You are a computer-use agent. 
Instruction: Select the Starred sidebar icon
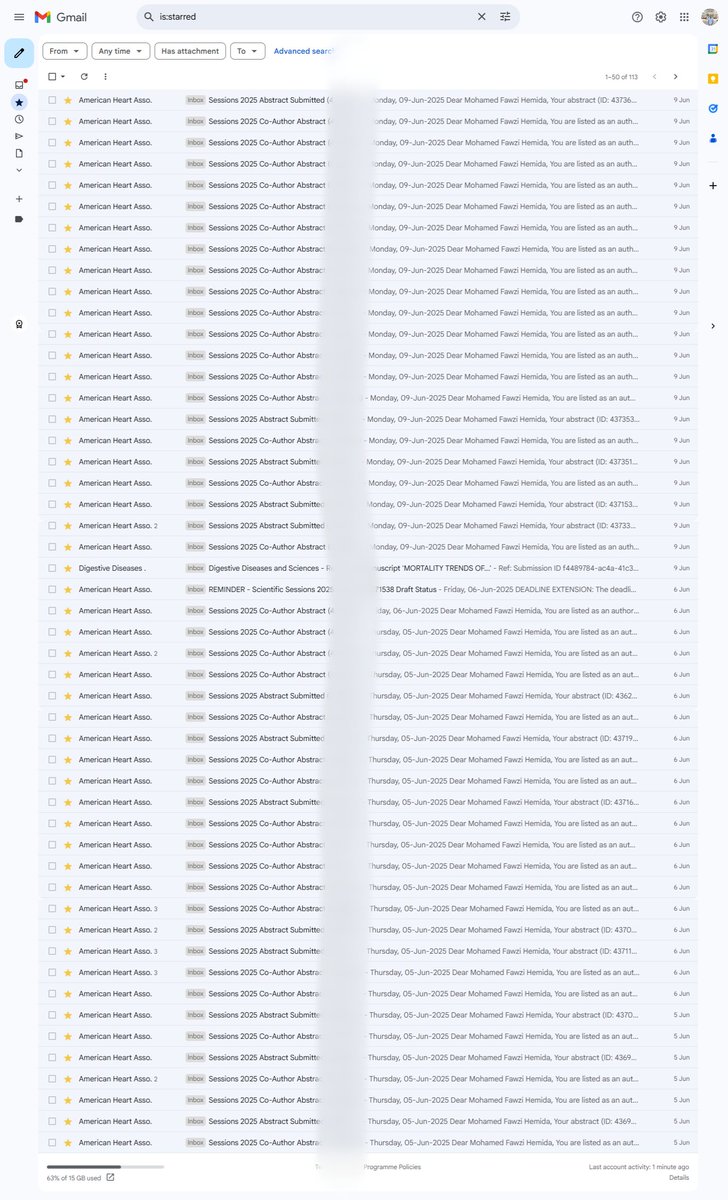[x=19, y=102]
